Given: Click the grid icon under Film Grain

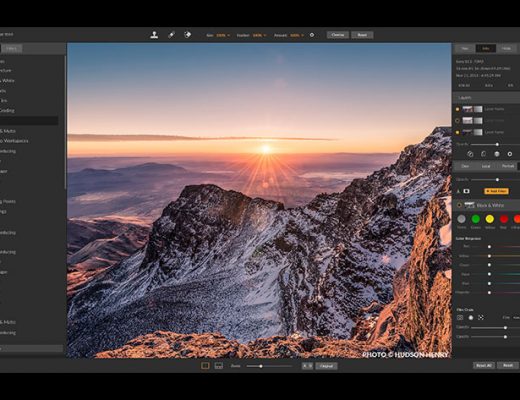Looking at the screenshot, I should point(460,318).
